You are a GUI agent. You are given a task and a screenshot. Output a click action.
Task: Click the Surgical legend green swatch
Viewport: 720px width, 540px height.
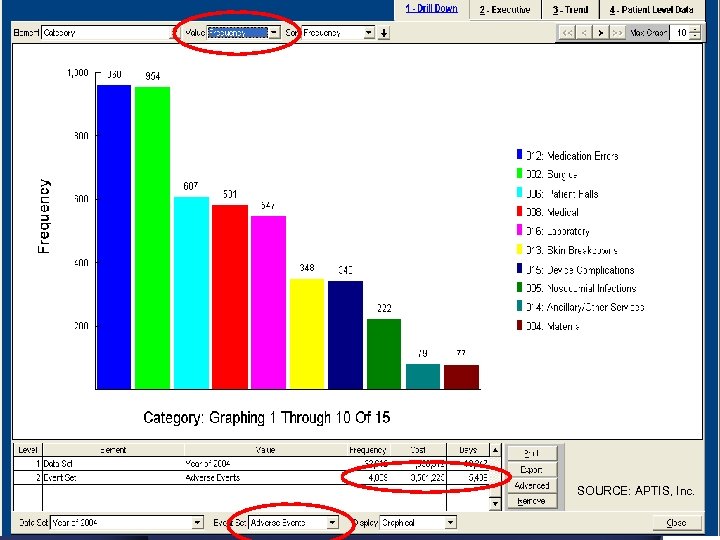click(x=519, y=173)
